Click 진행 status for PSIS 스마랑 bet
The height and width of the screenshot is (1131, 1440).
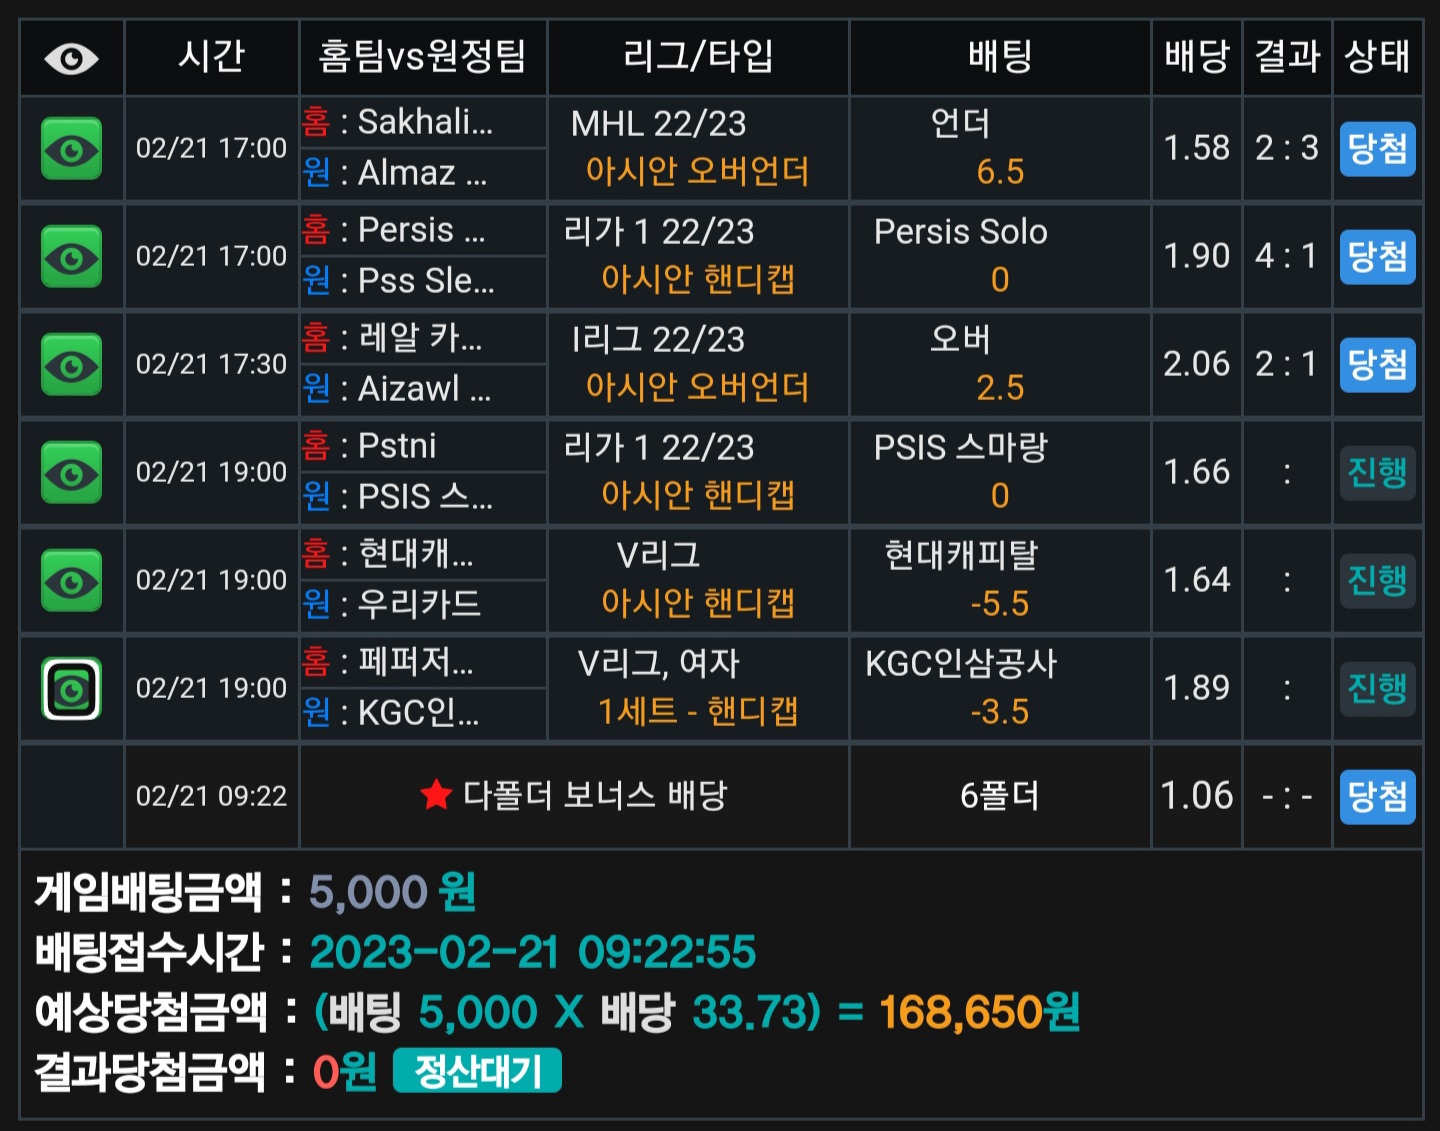click(x=1377, y=473)
